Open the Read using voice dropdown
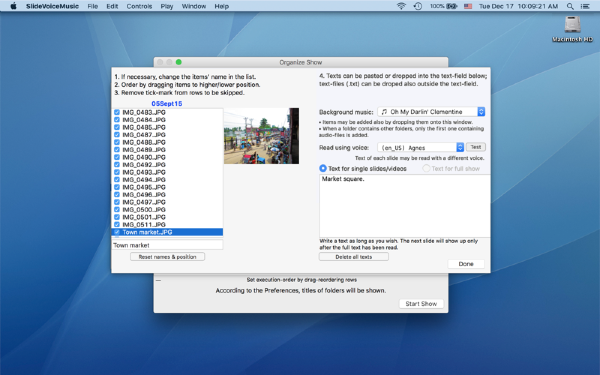This screenshot has height=375, width=600. click(x=421, y=147)
